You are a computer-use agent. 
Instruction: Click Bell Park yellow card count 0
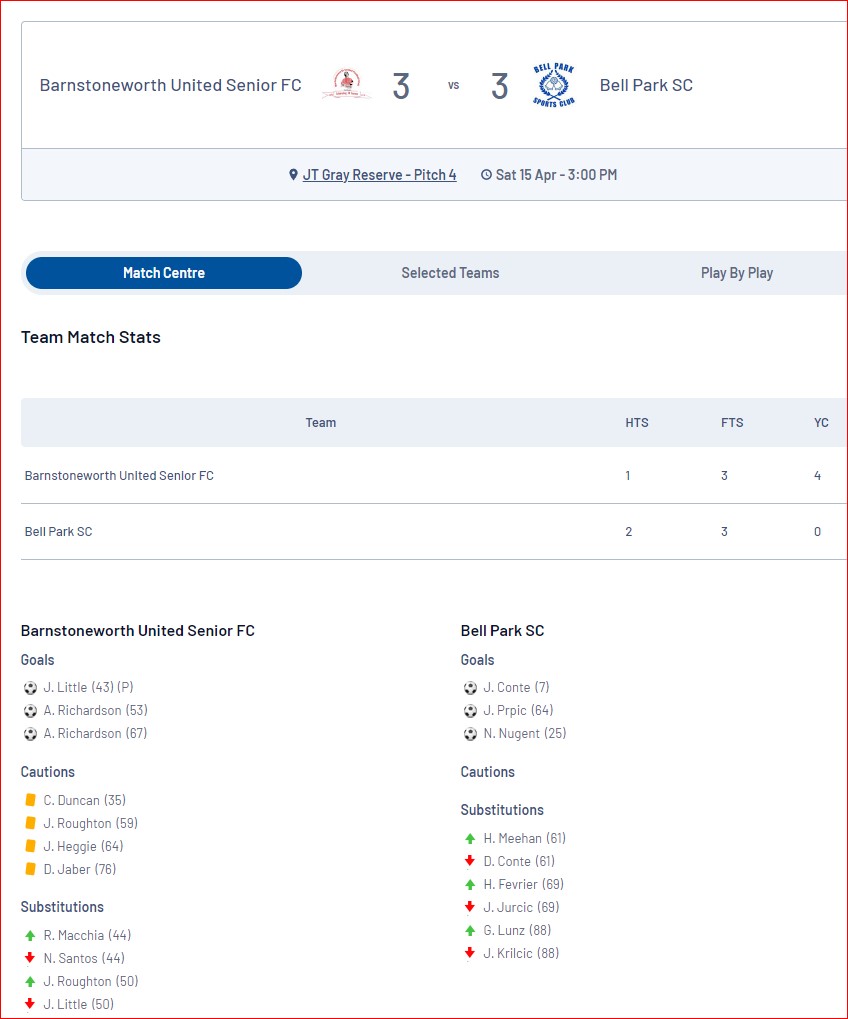tap(817, 532)
